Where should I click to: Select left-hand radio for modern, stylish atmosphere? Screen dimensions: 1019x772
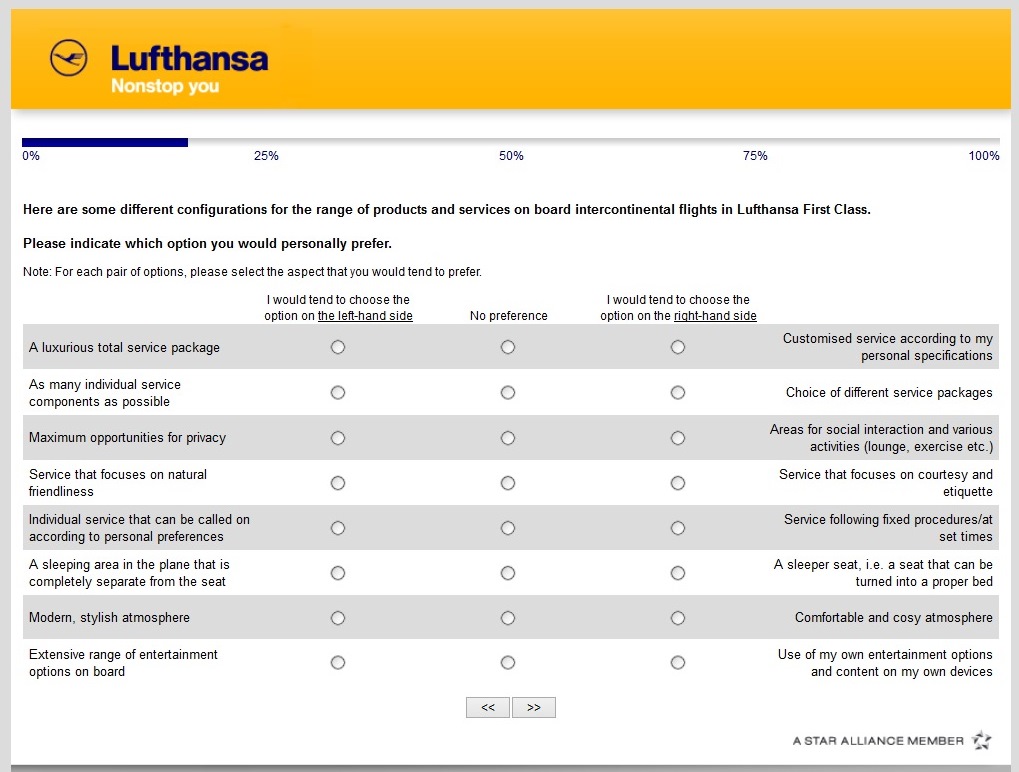tap(338, 618)
